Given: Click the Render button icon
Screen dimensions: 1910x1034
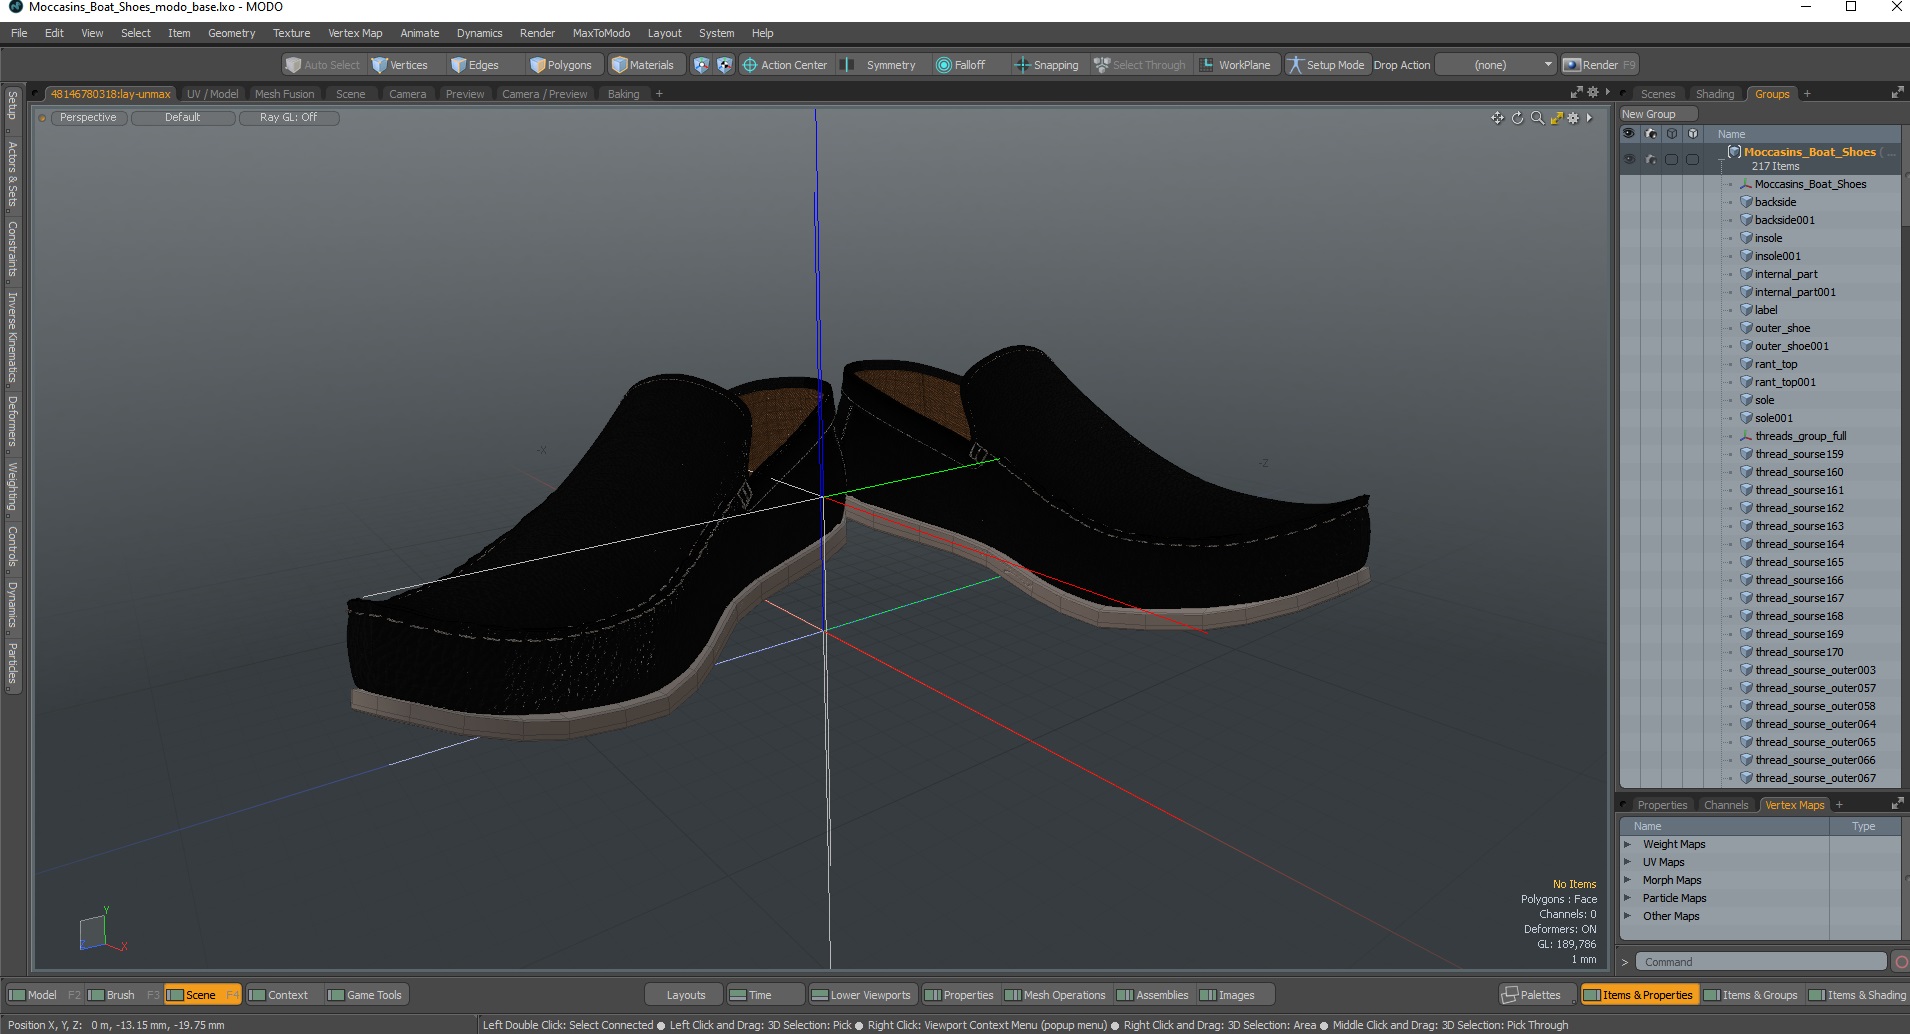Looking at the screenshot, I should (1572, 65).
